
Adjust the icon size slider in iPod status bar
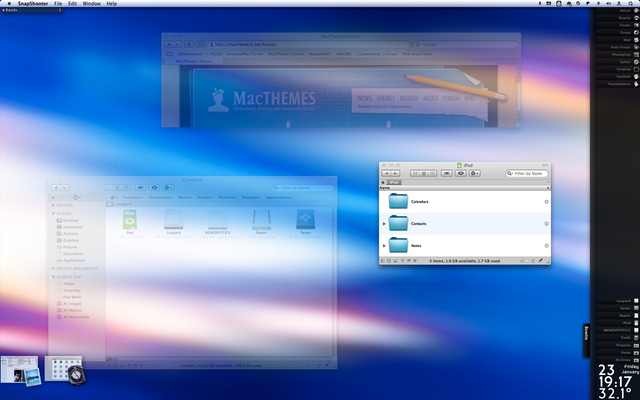point(524,261)
